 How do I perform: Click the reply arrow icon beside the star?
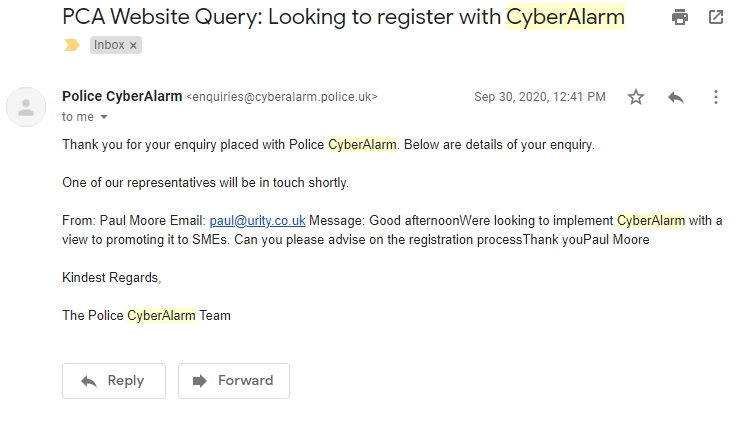[x=676, y=97]
